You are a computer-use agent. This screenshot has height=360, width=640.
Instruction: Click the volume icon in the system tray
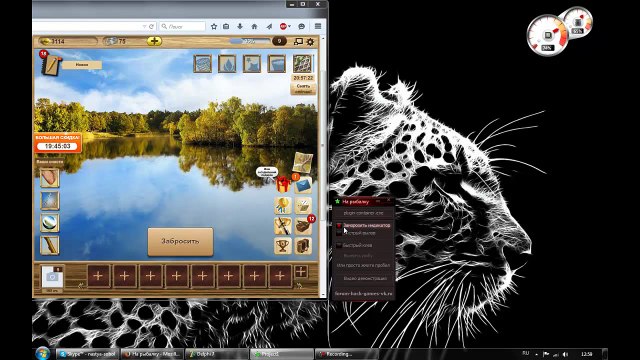coord(565,354)
